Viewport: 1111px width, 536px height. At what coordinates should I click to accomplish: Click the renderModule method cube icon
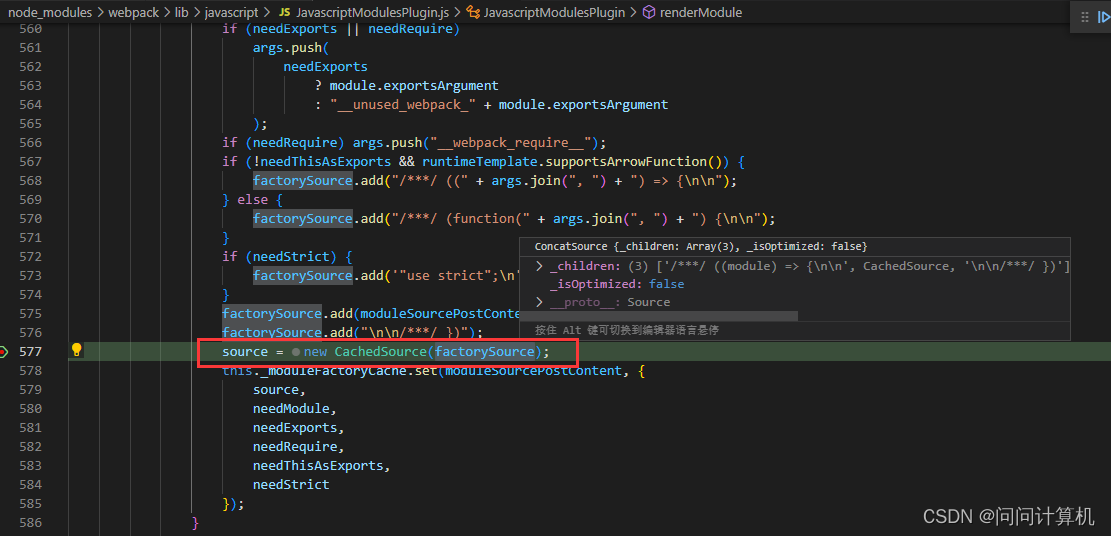coord(648,12)
